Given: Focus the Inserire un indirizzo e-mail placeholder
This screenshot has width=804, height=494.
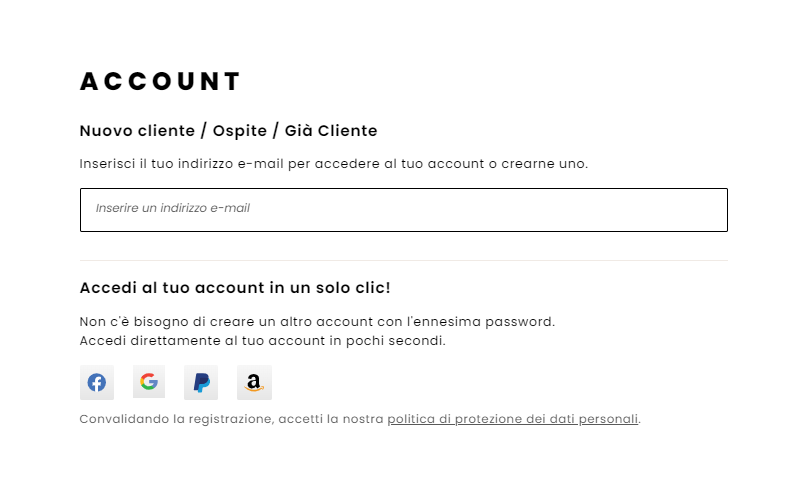Looking at the screenshot, I should click(x=173, y=208).
